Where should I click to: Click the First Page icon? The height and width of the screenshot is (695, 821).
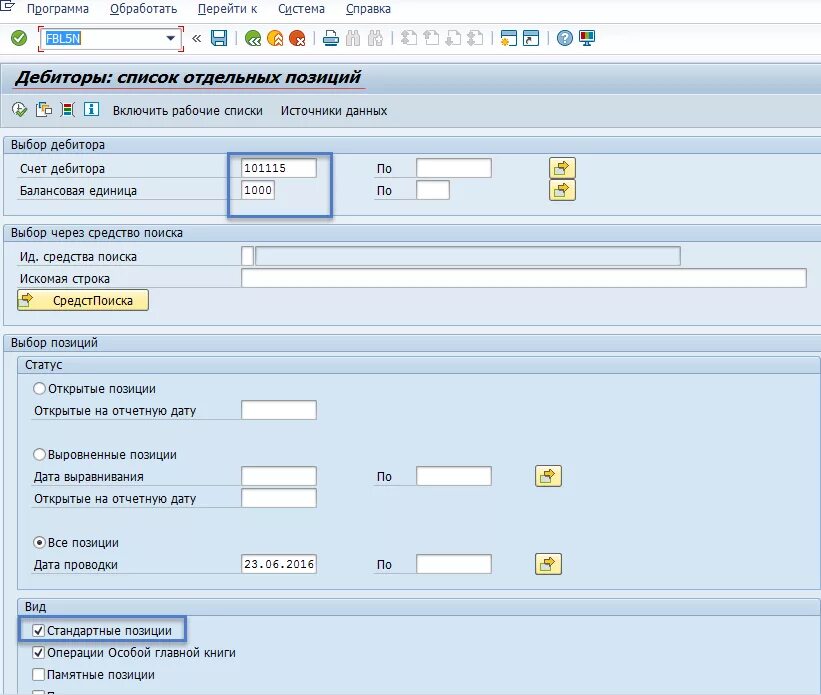[x=408, y=38]
